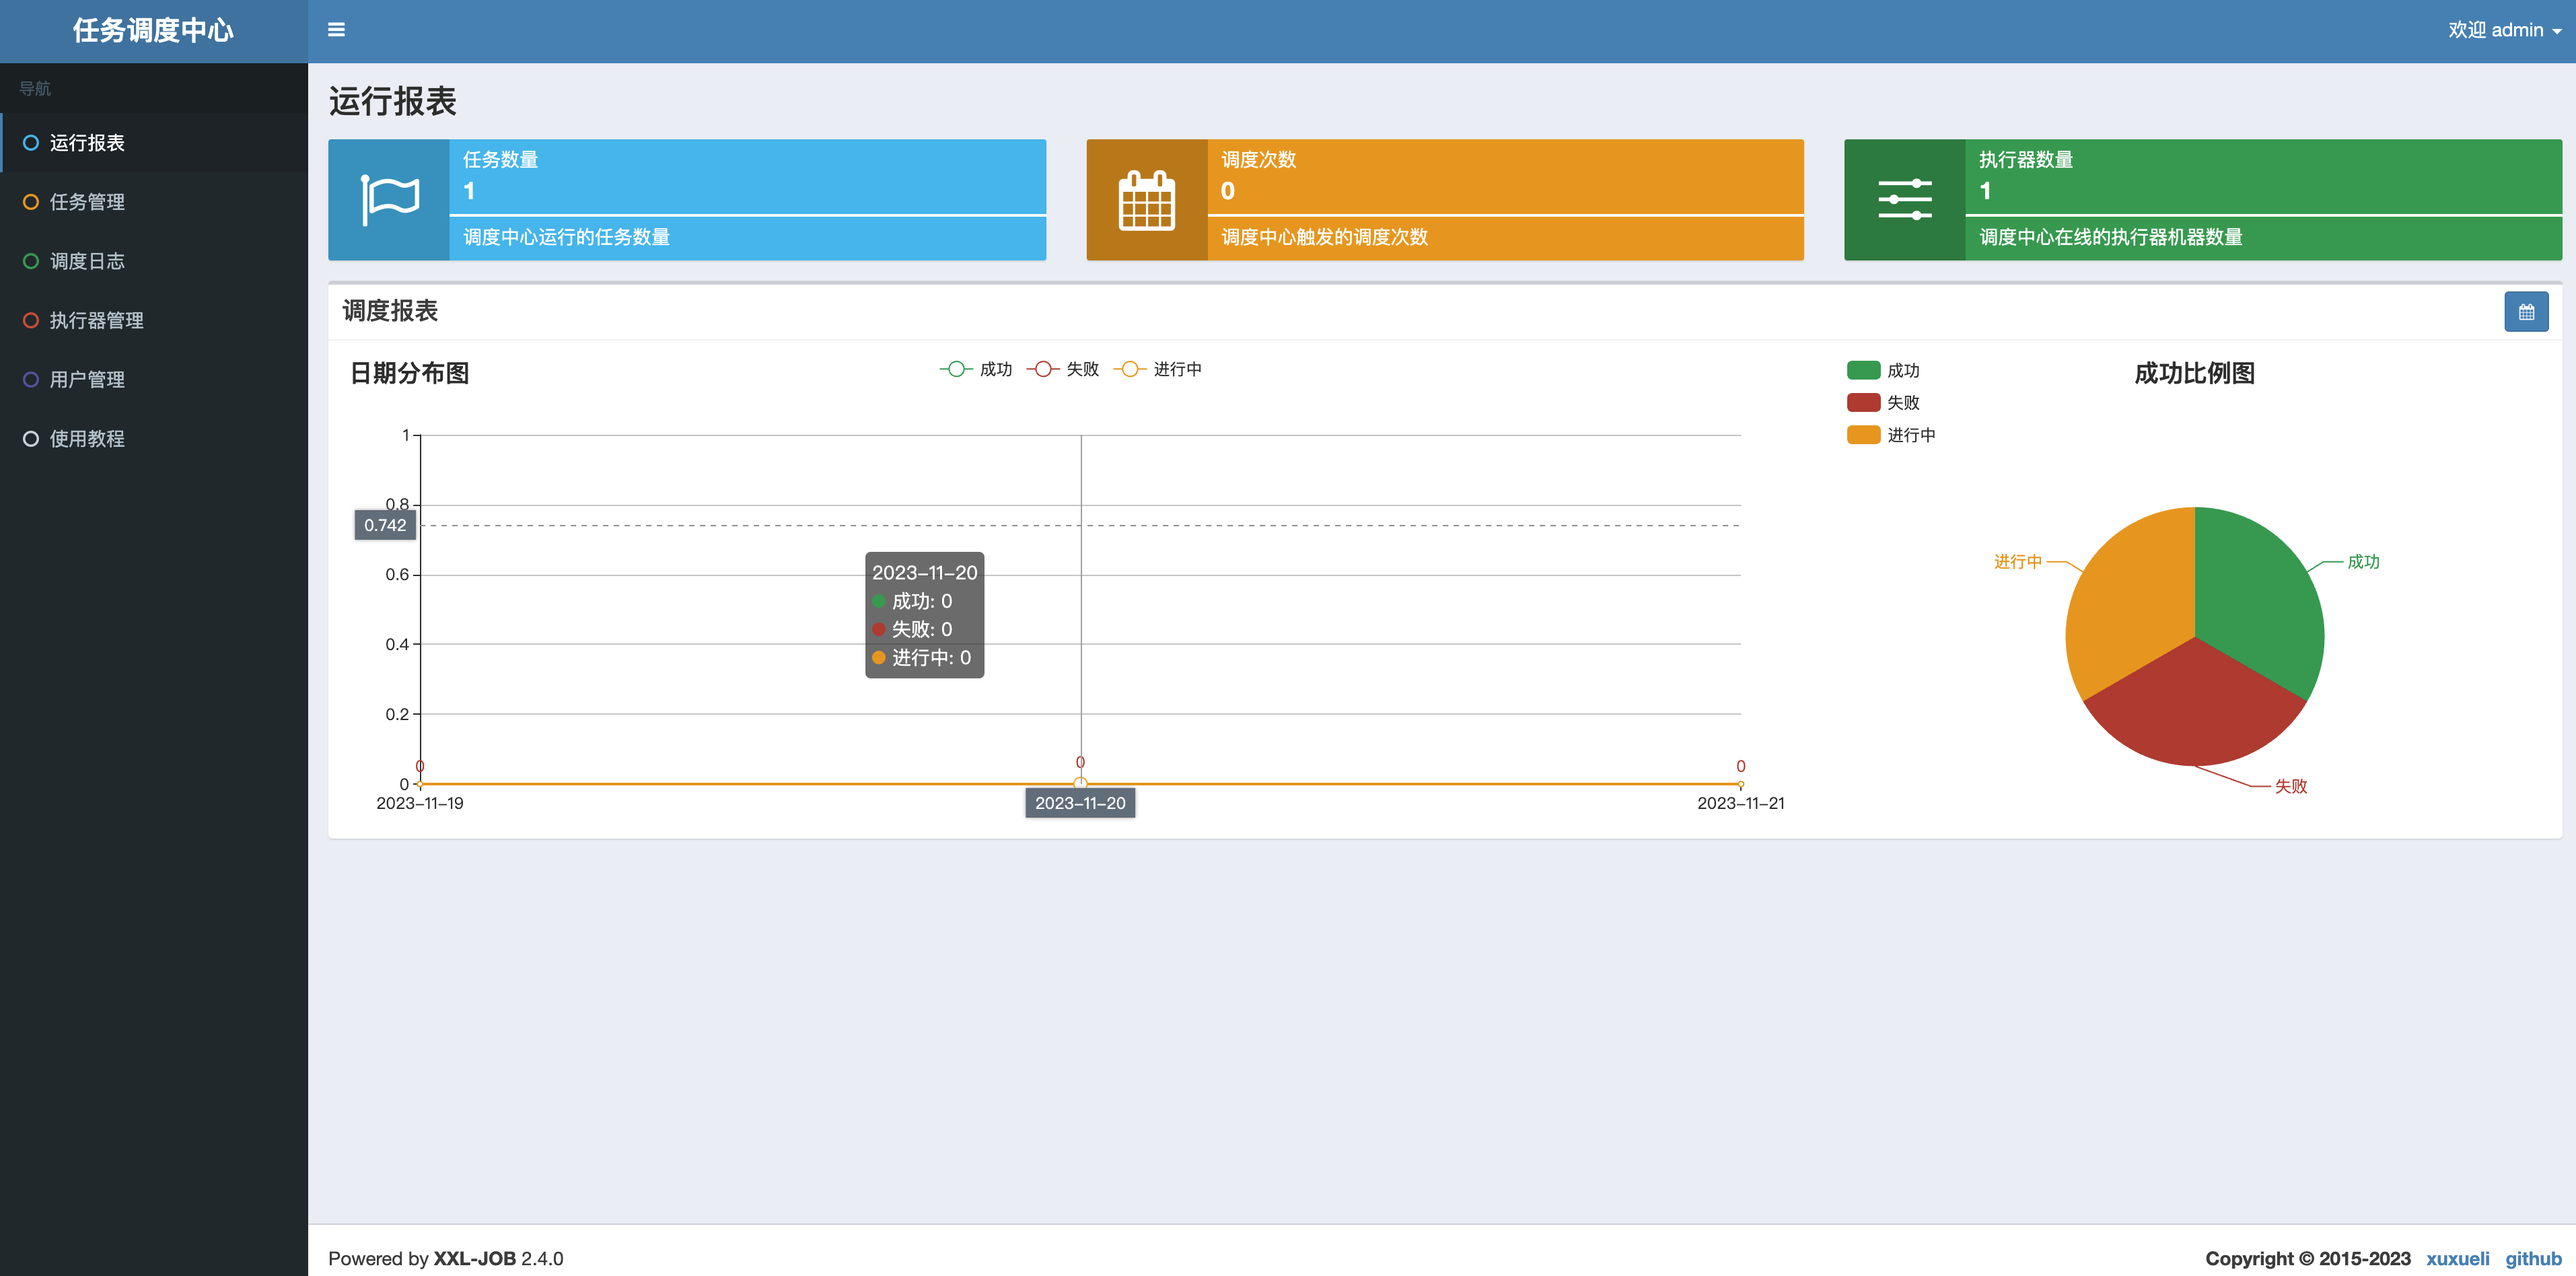
Task: Click the circle icon beside 执行器管理
Action: [x=31, y=320]
